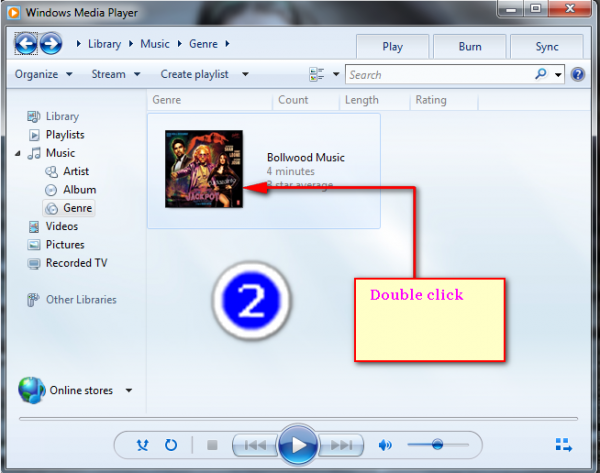Image resolution: width=600 pixels, height=473 pixels.
Task: Click the Artist icon in the sidebar
Action: click(x=51, y=171)
